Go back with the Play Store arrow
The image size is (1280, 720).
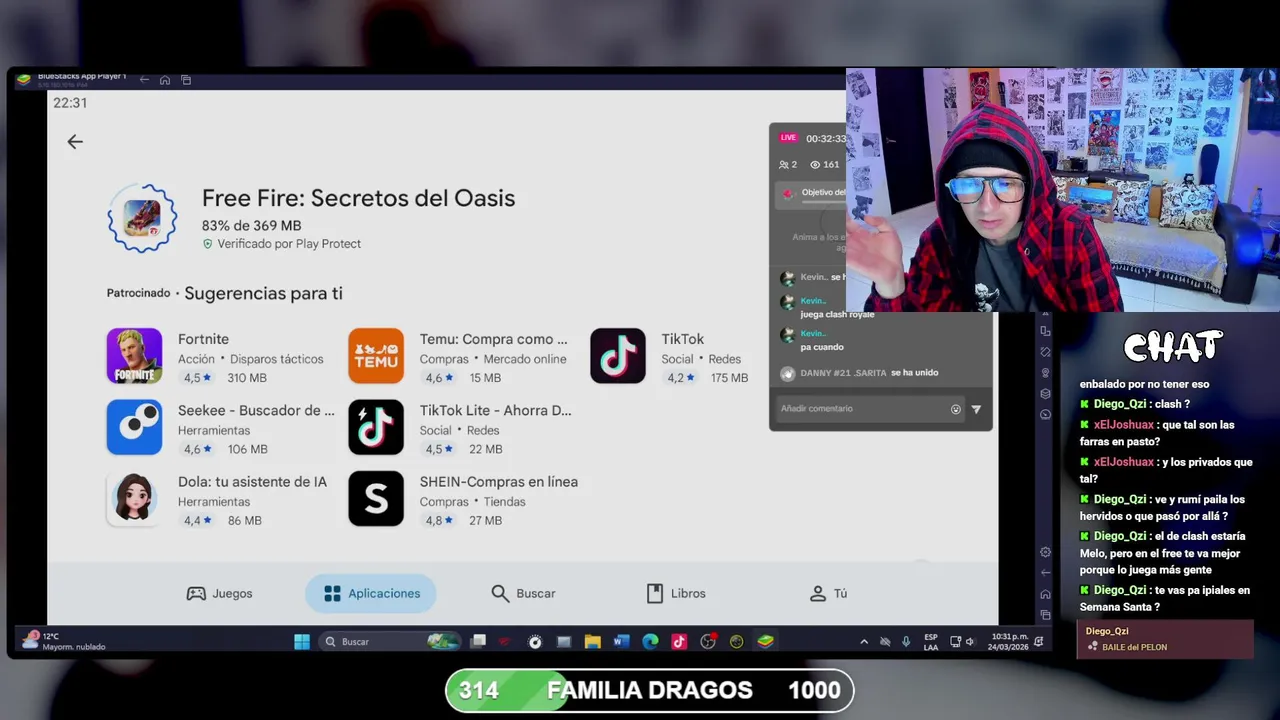point(75,142)
